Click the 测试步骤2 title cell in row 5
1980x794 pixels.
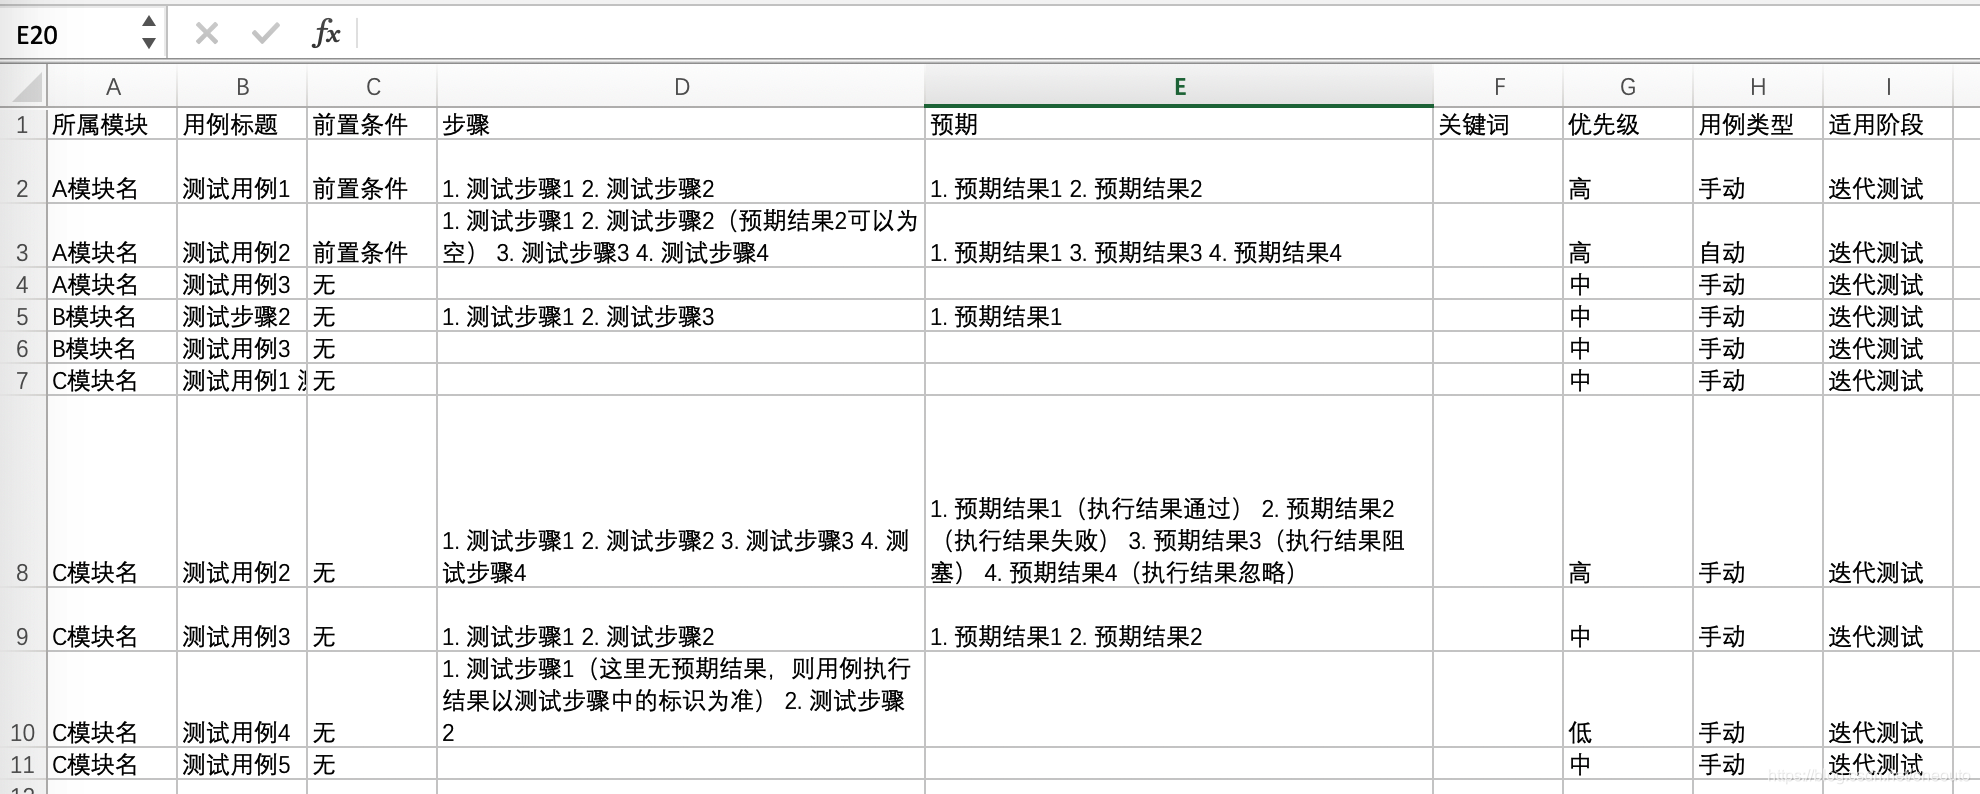click(x=242, y=316)
